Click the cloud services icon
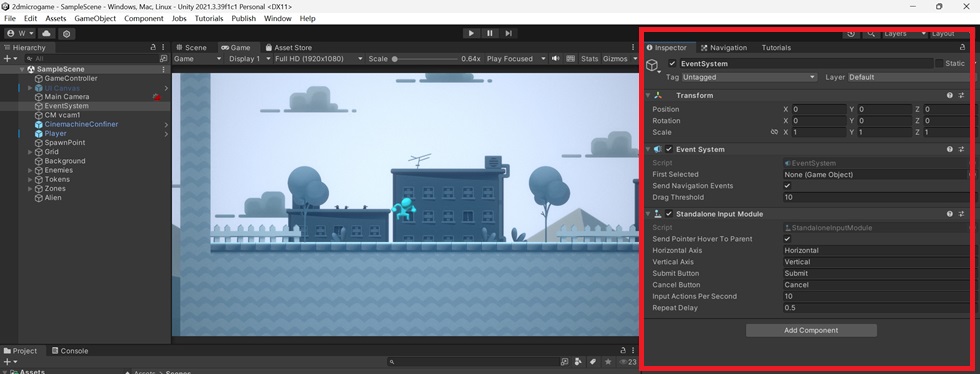 [x=47, y=33]
